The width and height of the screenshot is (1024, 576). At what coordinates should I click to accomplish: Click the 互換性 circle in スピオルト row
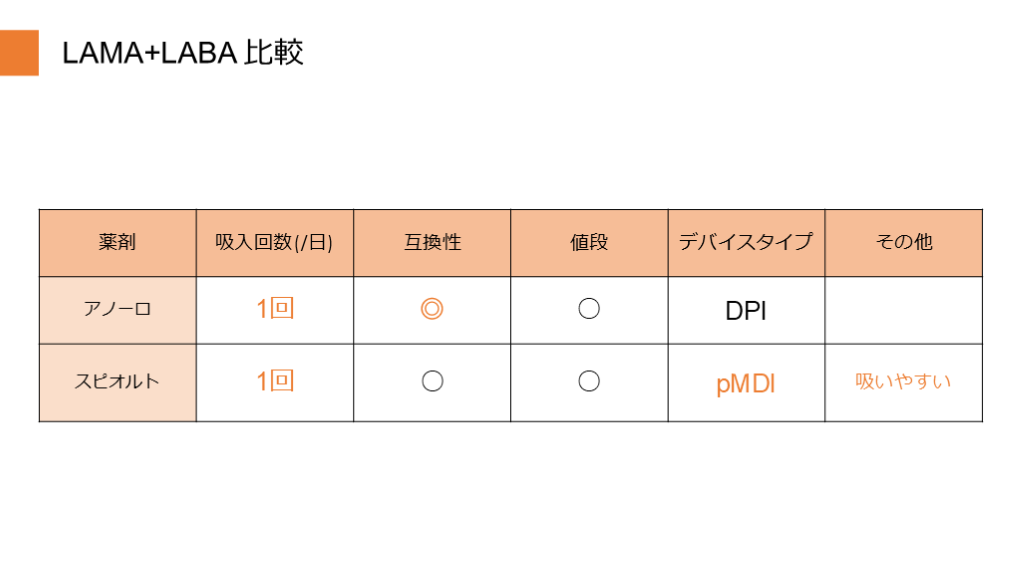(432, 381)
